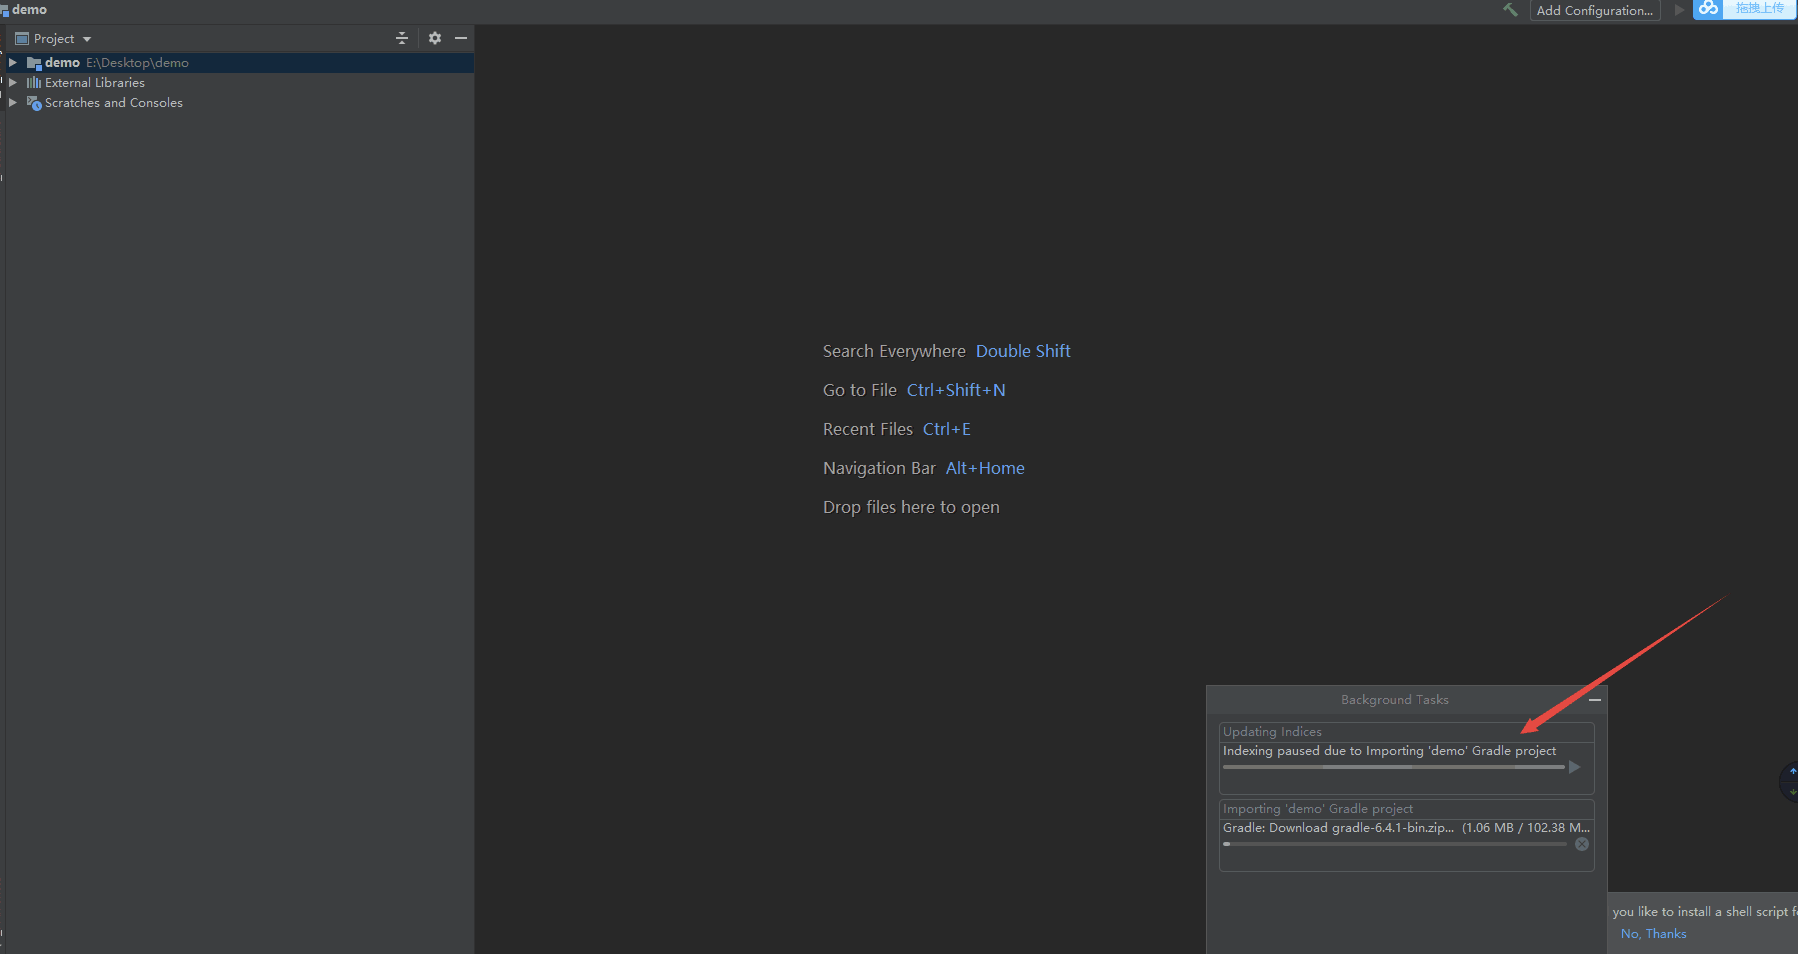Resume the paused indexing task

[x=1574, y=767]
